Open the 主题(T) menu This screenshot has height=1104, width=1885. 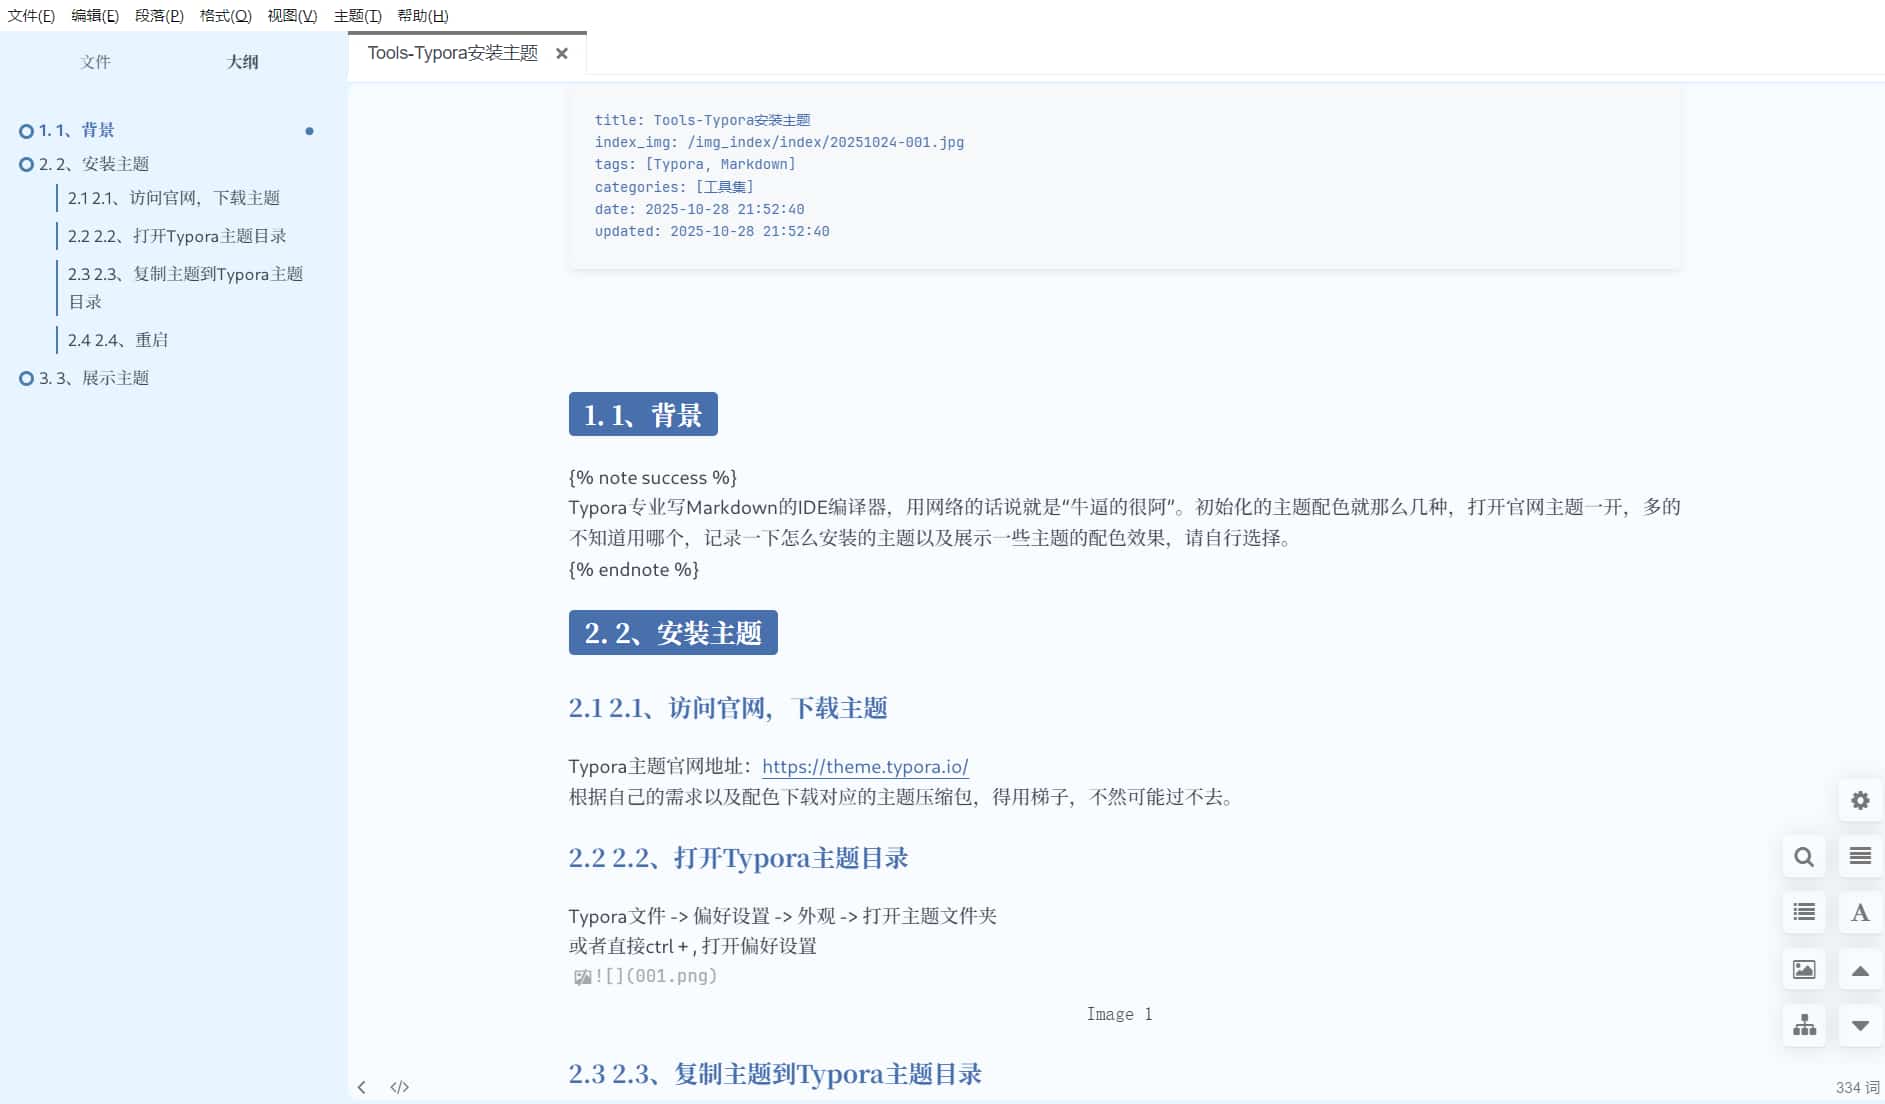point(357,15)
